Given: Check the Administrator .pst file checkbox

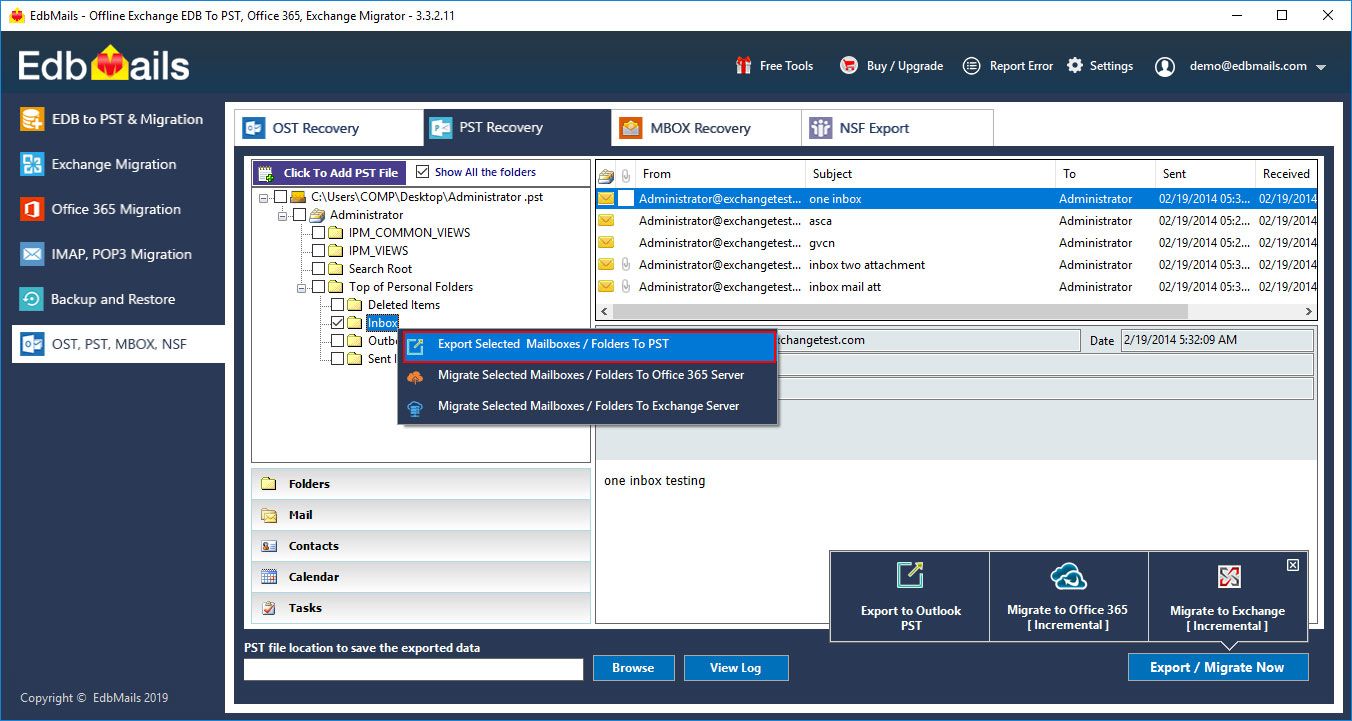Looking at the screenshot, I should click(x=280, y=197).
